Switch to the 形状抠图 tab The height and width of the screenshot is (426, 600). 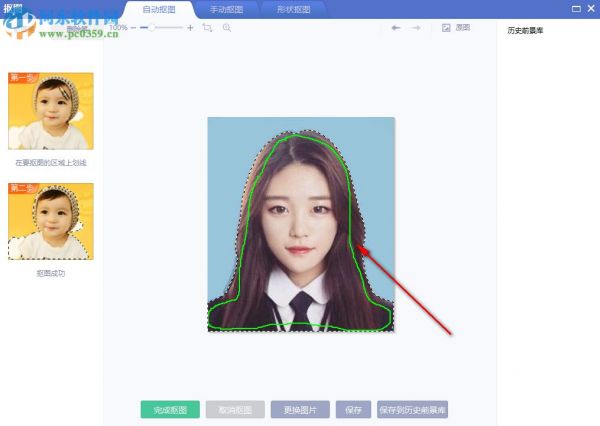click(x=293, y=10)
